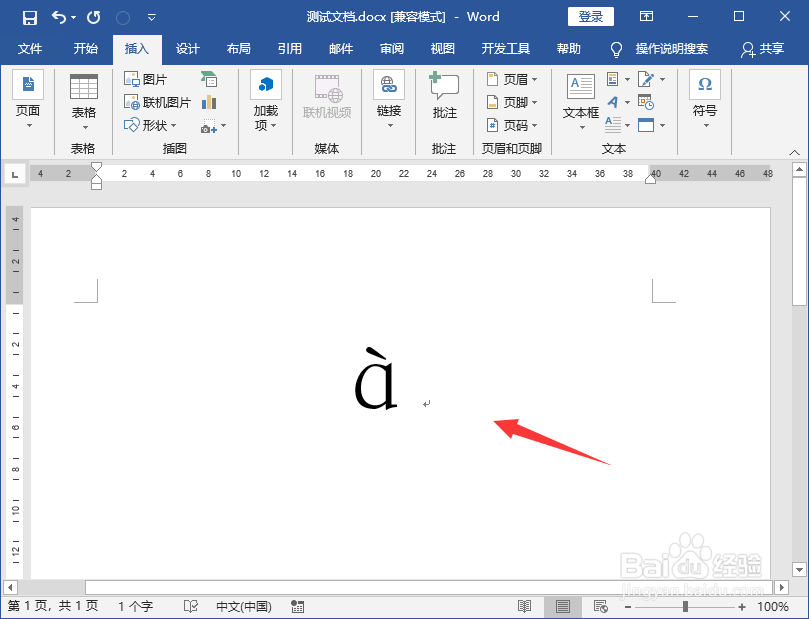Click the word count '1 个字'
Viewport: 809px width, 619px height.
click(136, 606)
